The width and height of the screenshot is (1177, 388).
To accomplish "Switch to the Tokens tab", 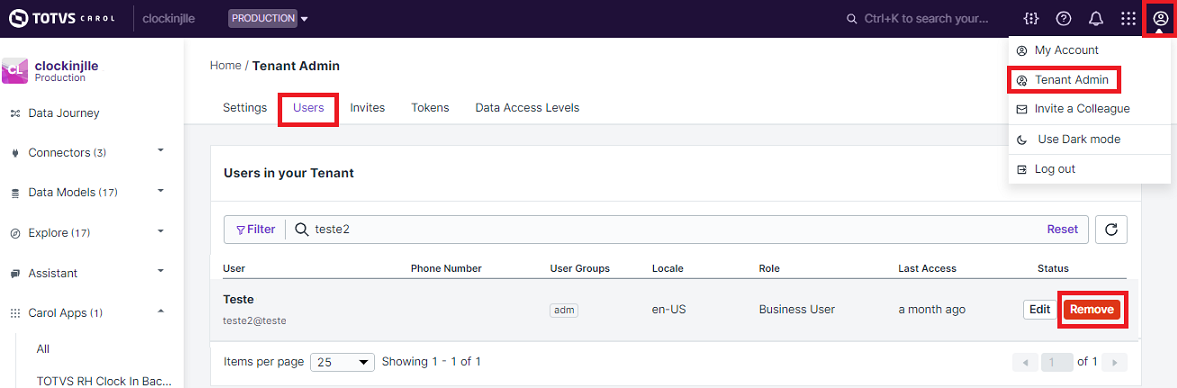I will (x=430, y=107).
